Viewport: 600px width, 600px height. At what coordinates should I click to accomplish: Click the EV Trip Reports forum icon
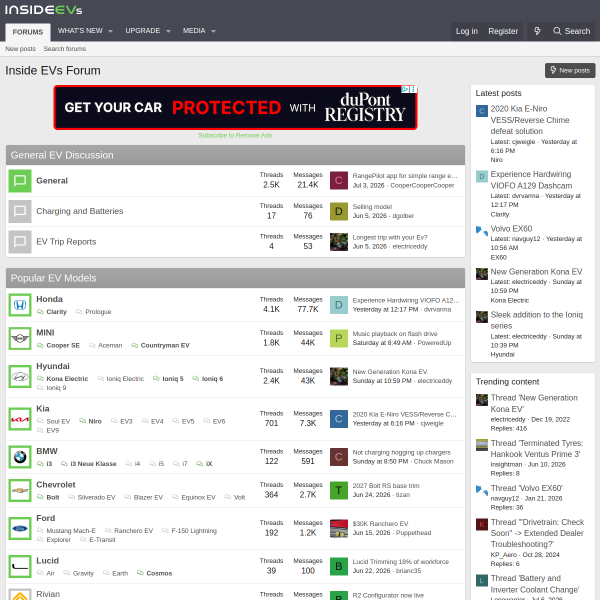pos(20,242)
